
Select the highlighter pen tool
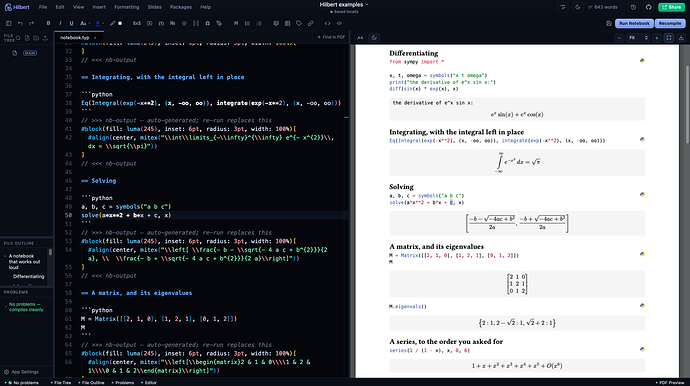click(x=112, y=23)
